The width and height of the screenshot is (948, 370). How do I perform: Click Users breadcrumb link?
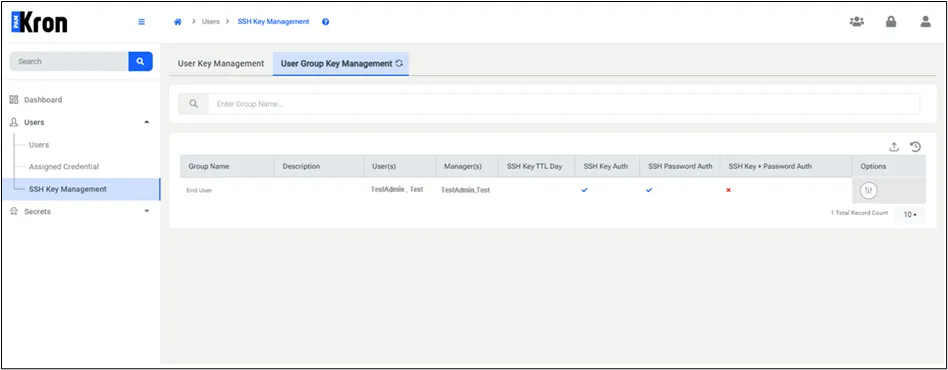(210, 22)
